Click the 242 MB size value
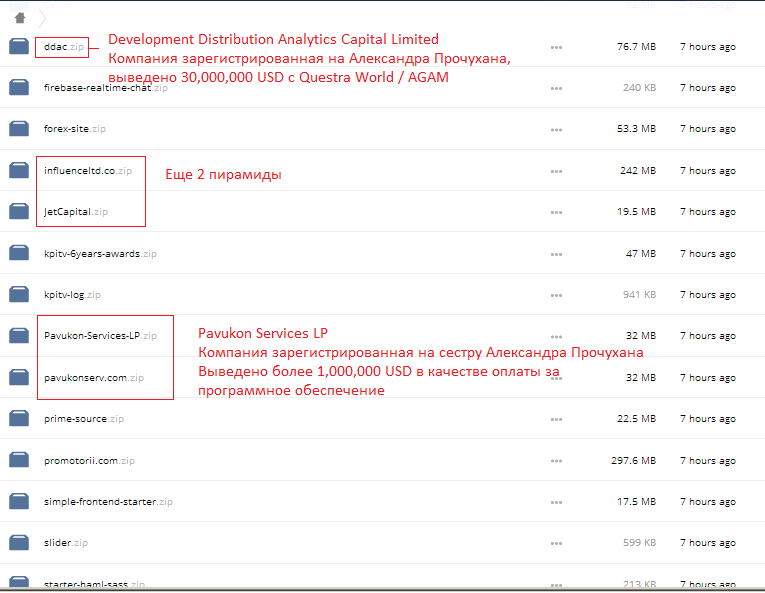 click(x=638, y=171)
